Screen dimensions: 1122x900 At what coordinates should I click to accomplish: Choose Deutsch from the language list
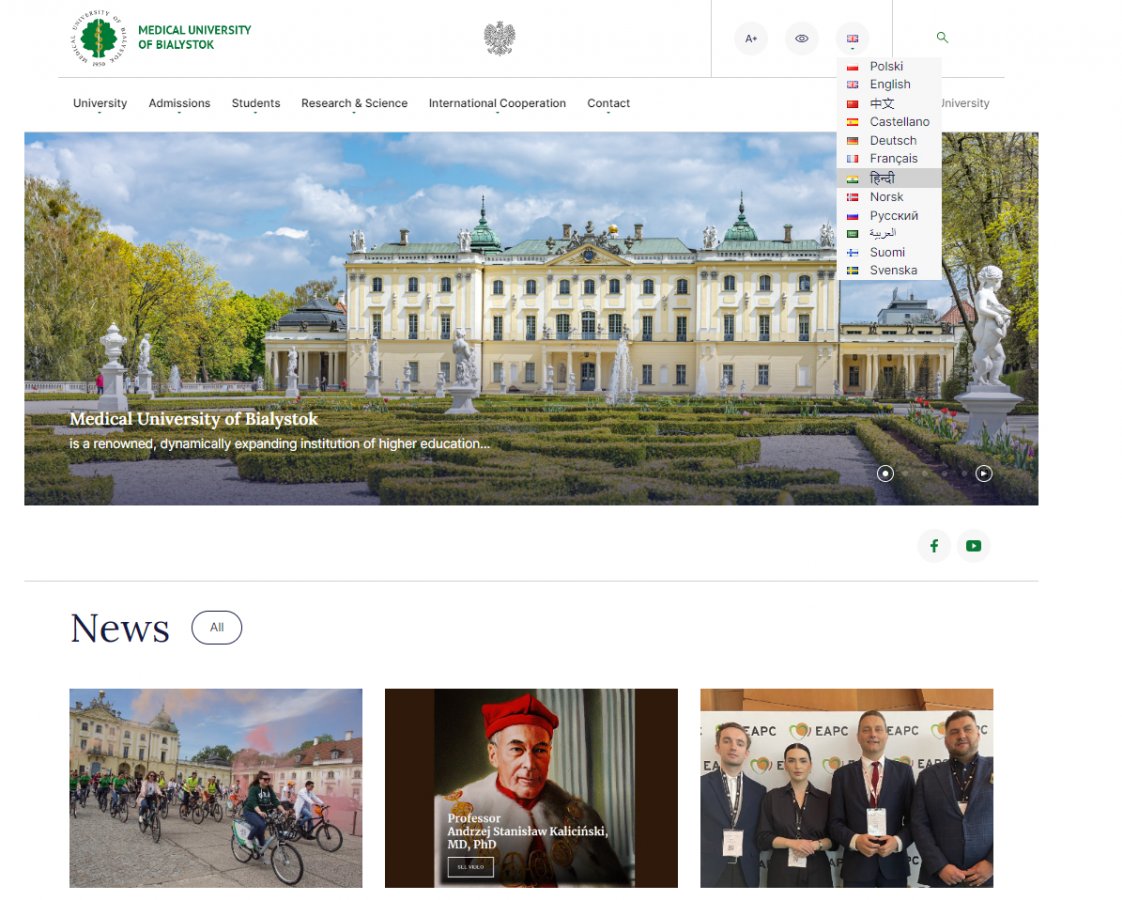[x=892, y=141]
